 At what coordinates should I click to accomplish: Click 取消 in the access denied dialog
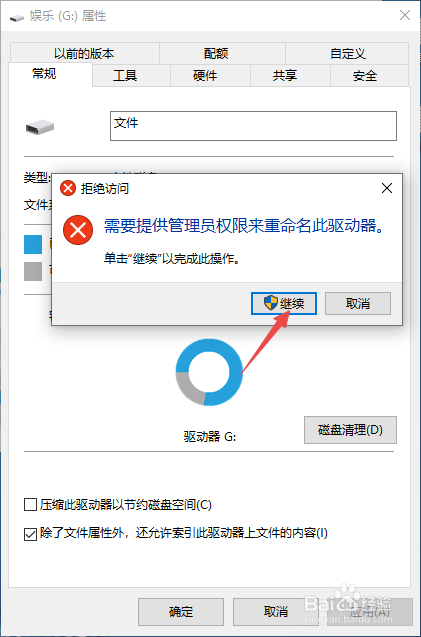click(x=358, y=303)
